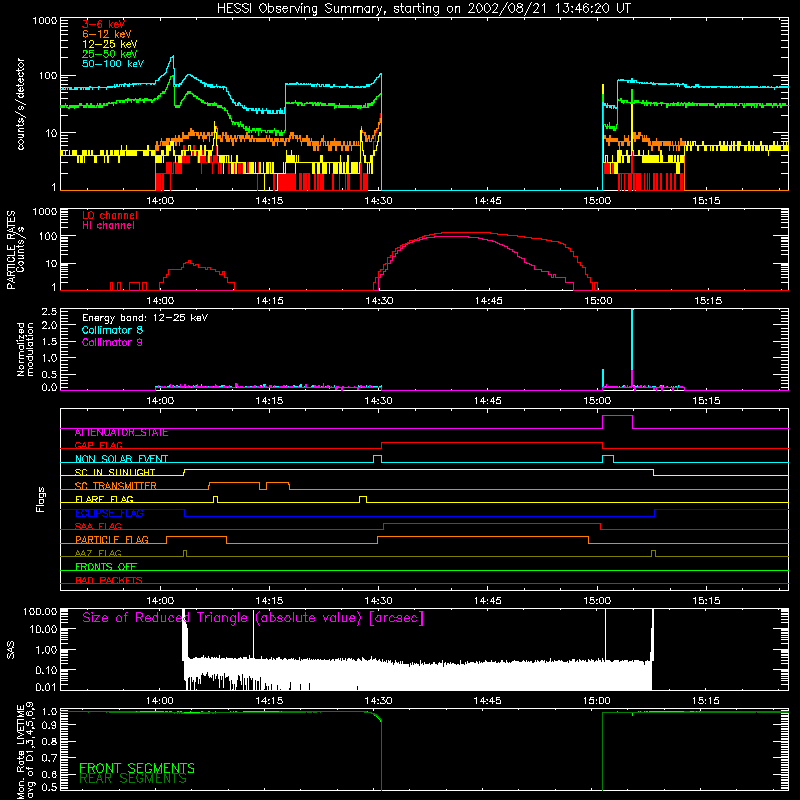The height and width of the screenshot is (800, 800).
Task: Click the 'SAS' vertical axis label
Action: click(11, 649)
